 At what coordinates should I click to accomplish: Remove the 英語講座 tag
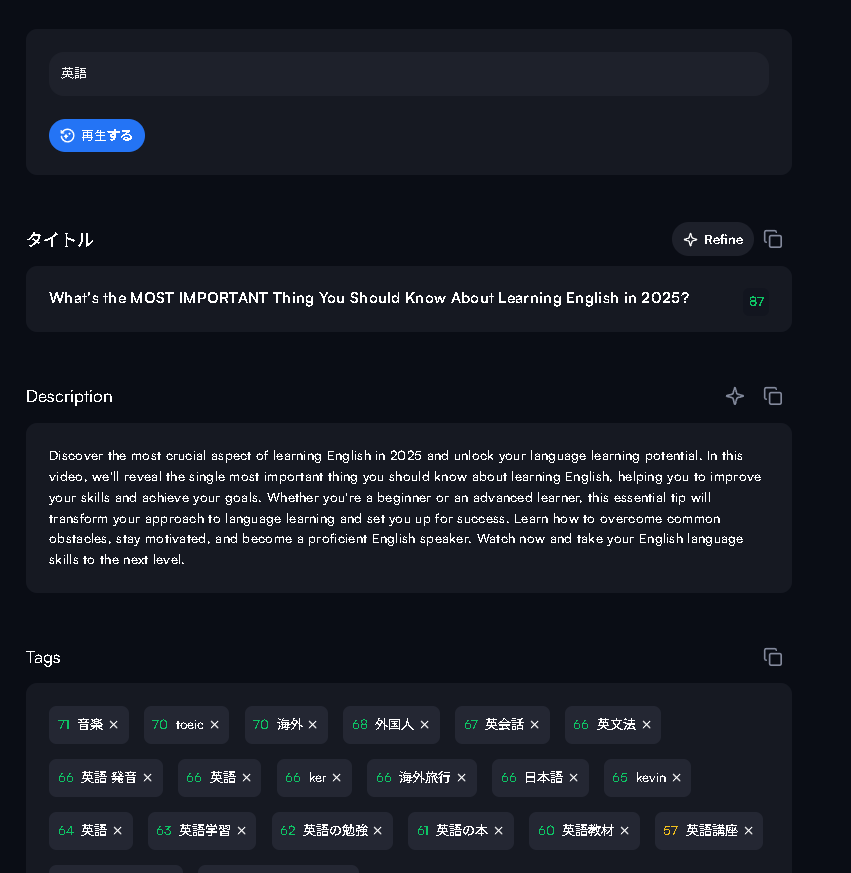pos(748,831)
